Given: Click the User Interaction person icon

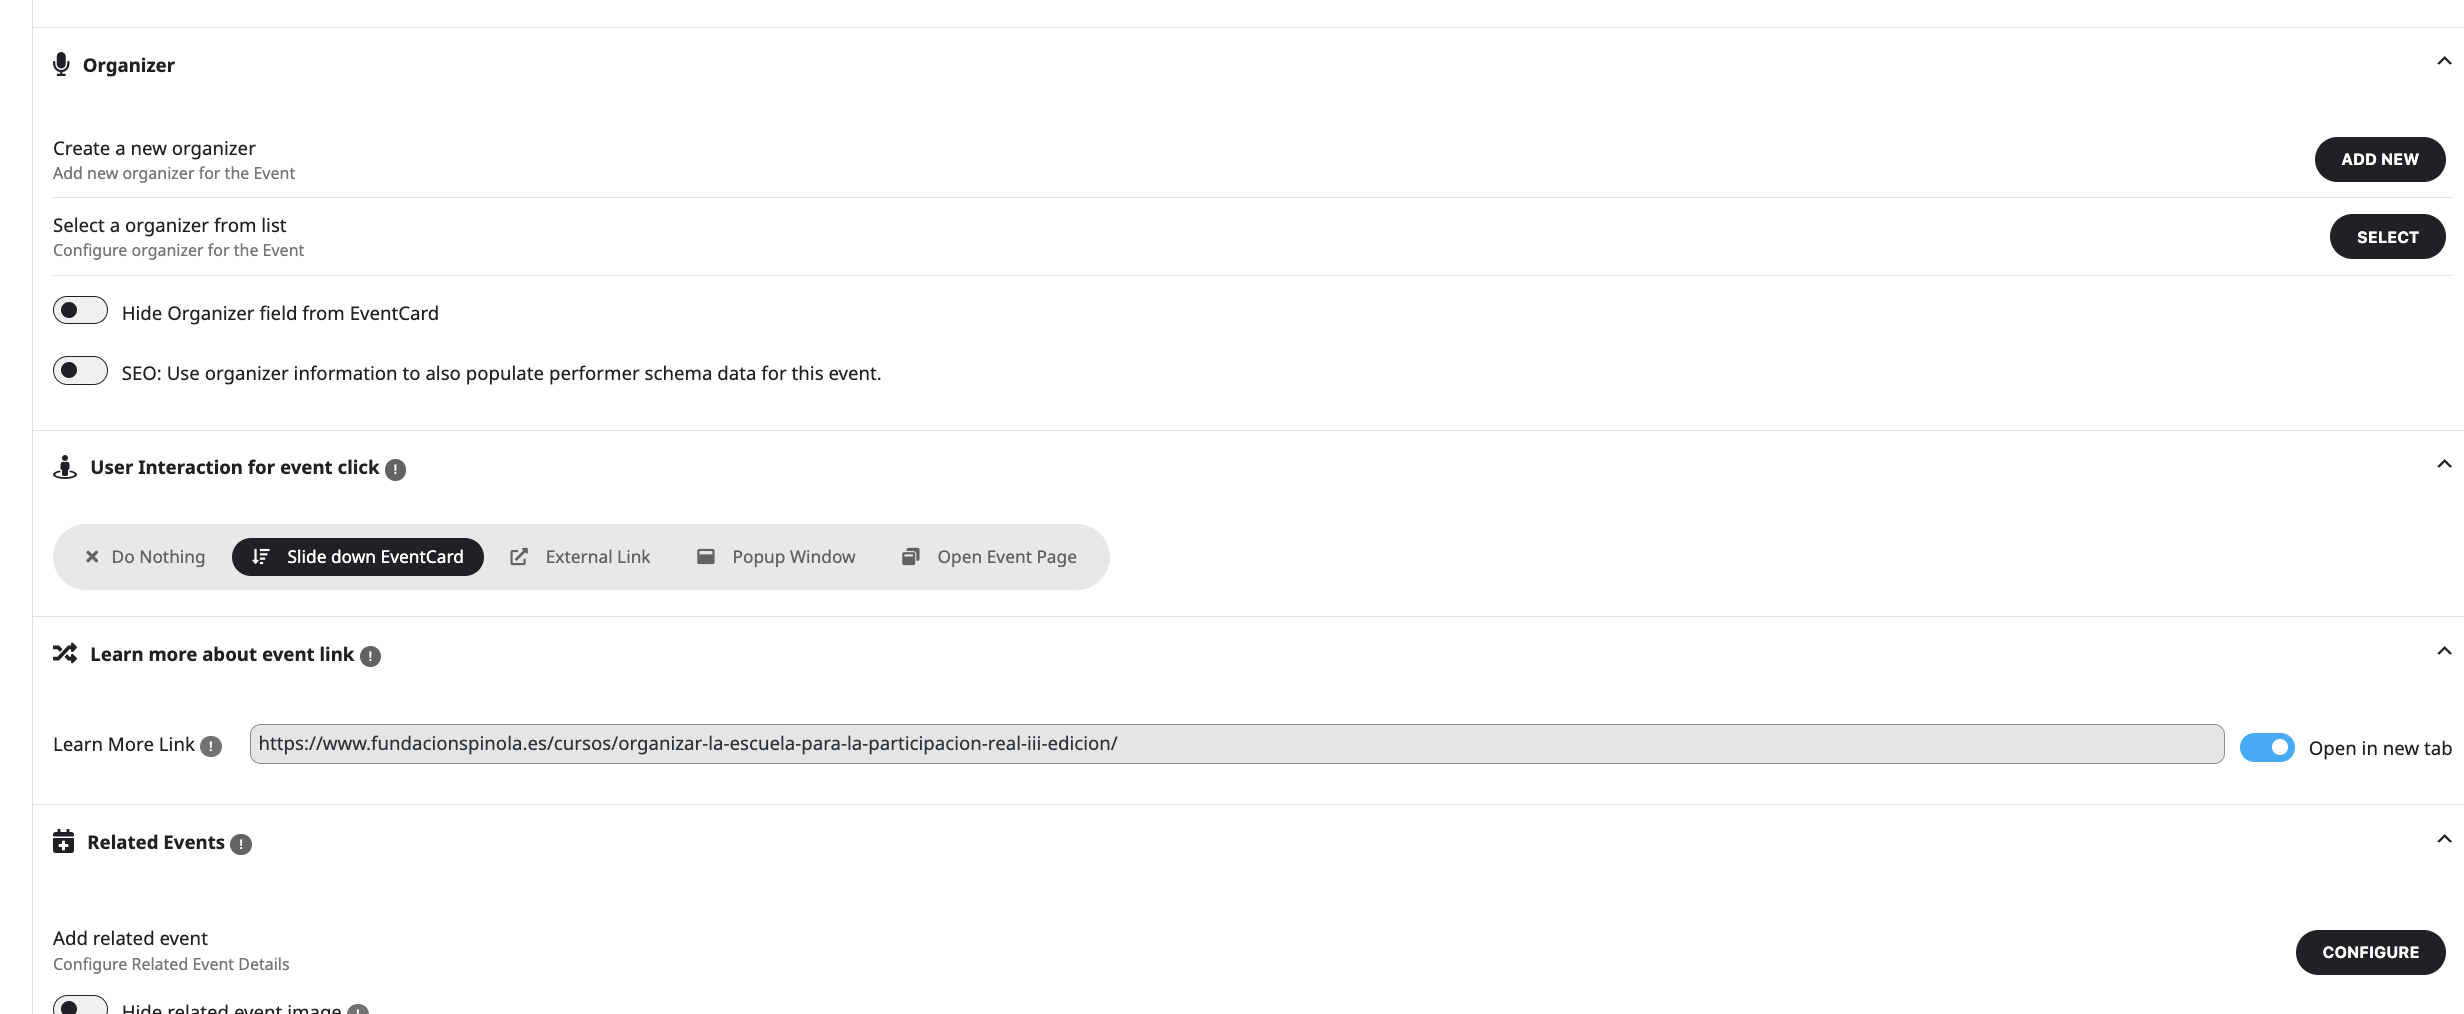Looking at the screenshot, I should click(65, 467).
